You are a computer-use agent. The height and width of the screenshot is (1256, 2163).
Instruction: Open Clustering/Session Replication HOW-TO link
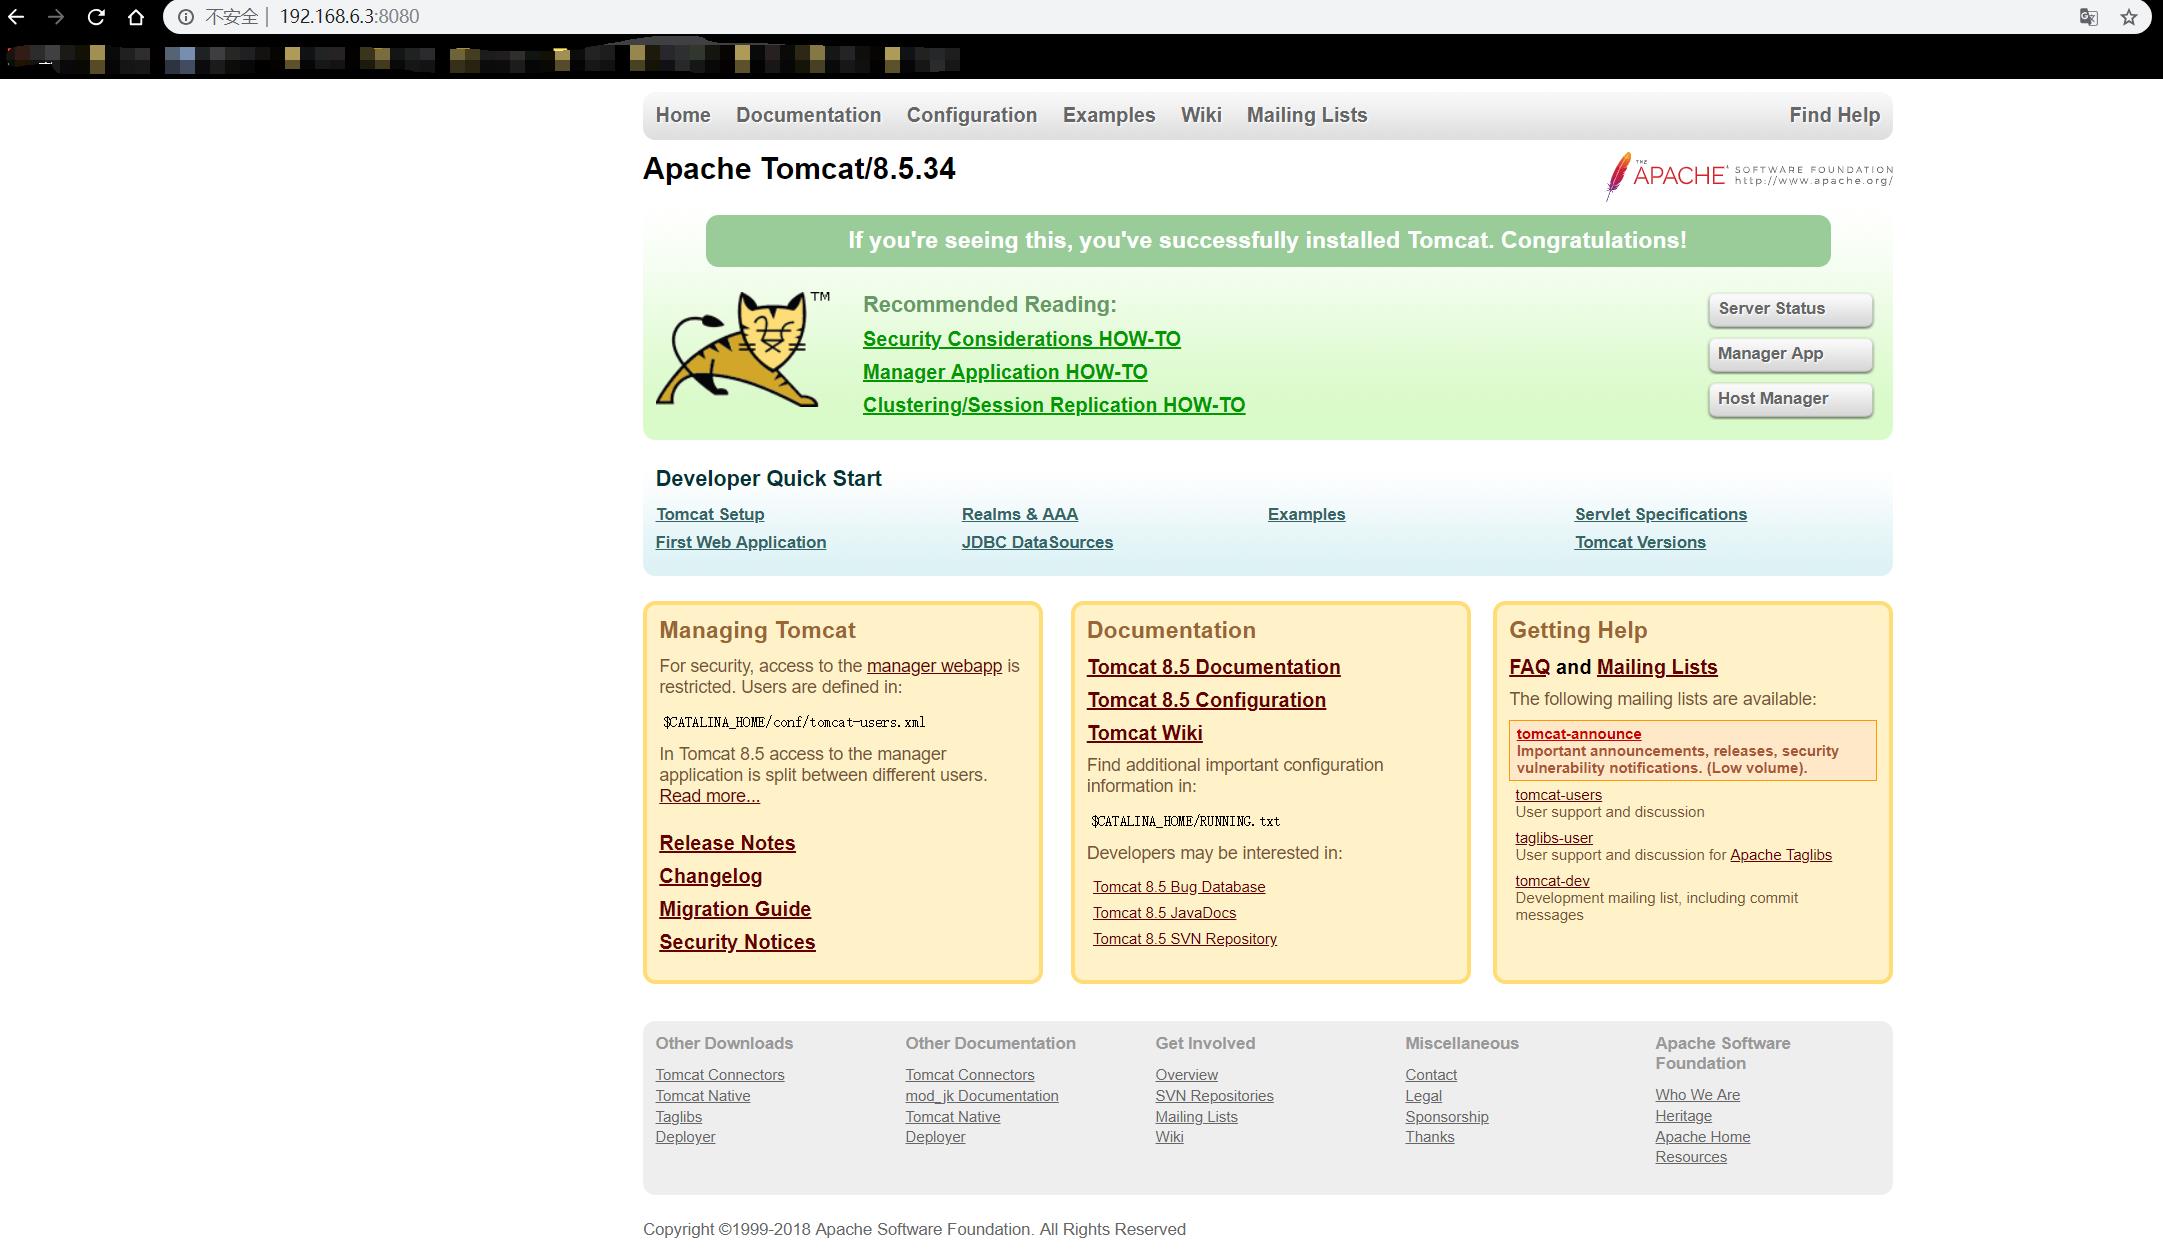pyautogui.click(x=1054, y=405)
